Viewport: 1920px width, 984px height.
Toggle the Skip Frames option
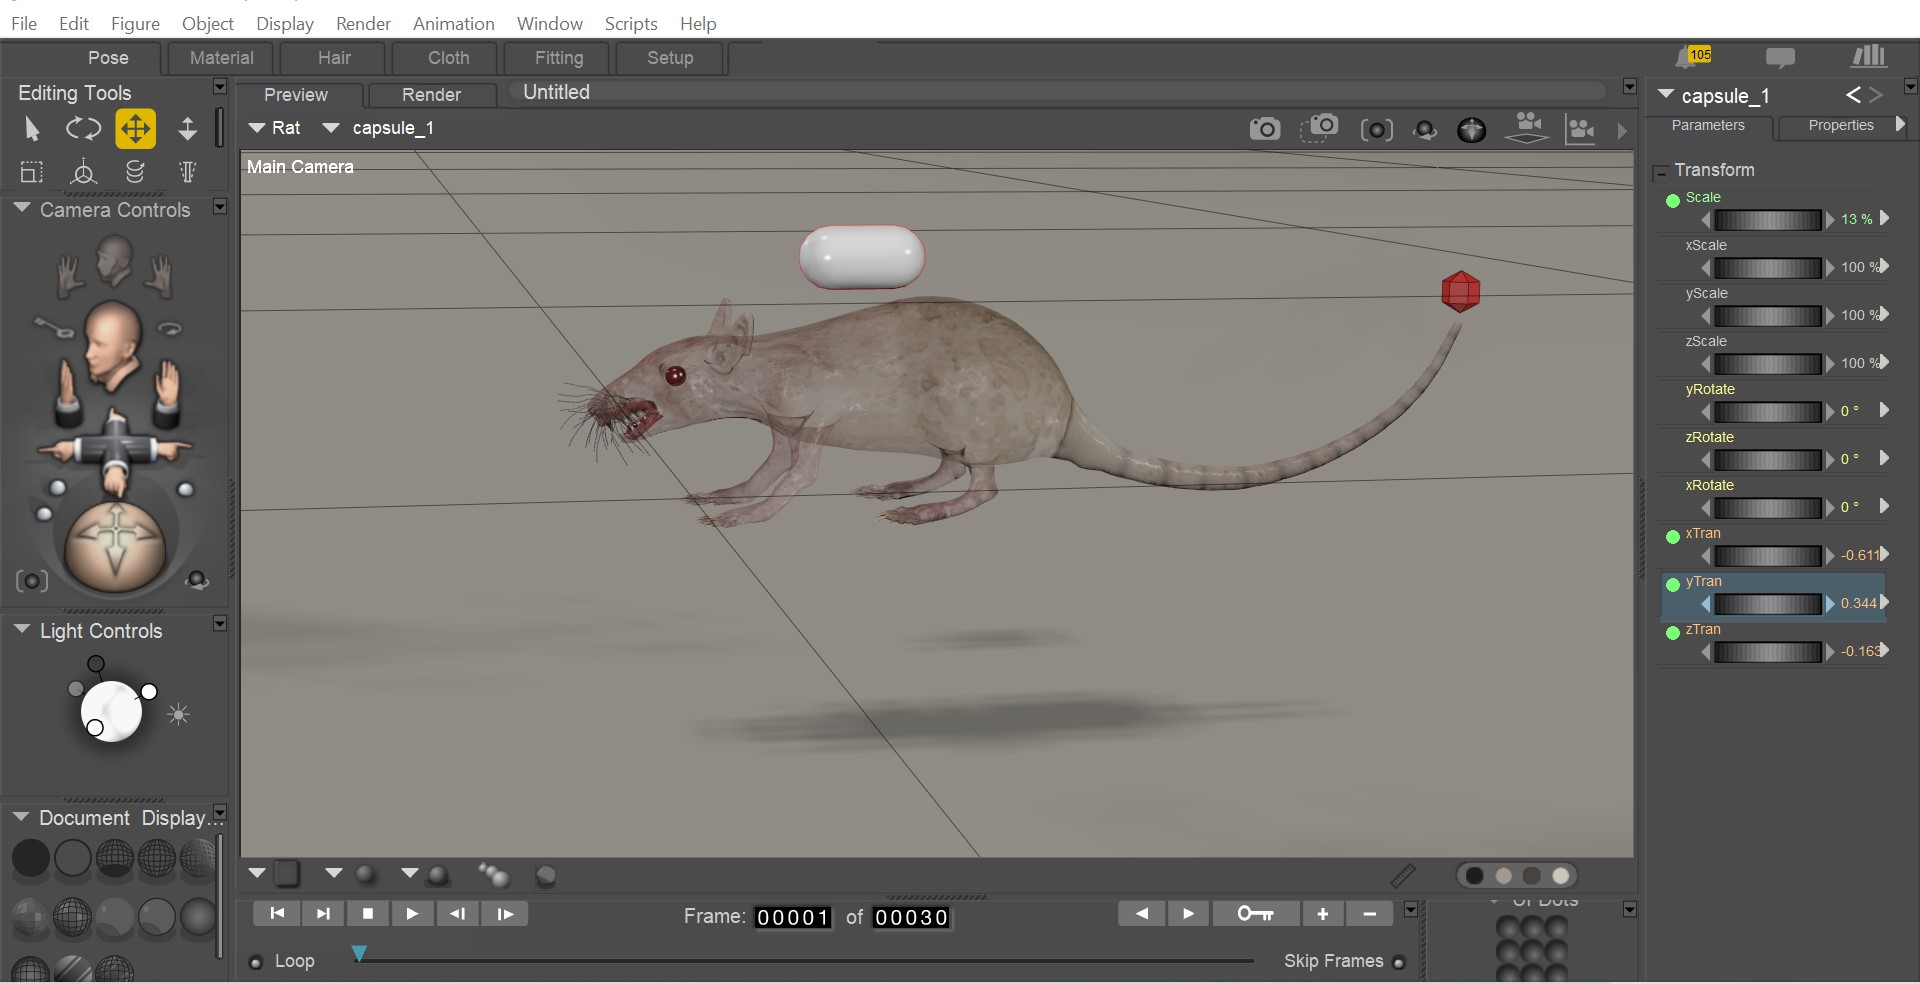pyautogui.click(x=1398, y=962)
